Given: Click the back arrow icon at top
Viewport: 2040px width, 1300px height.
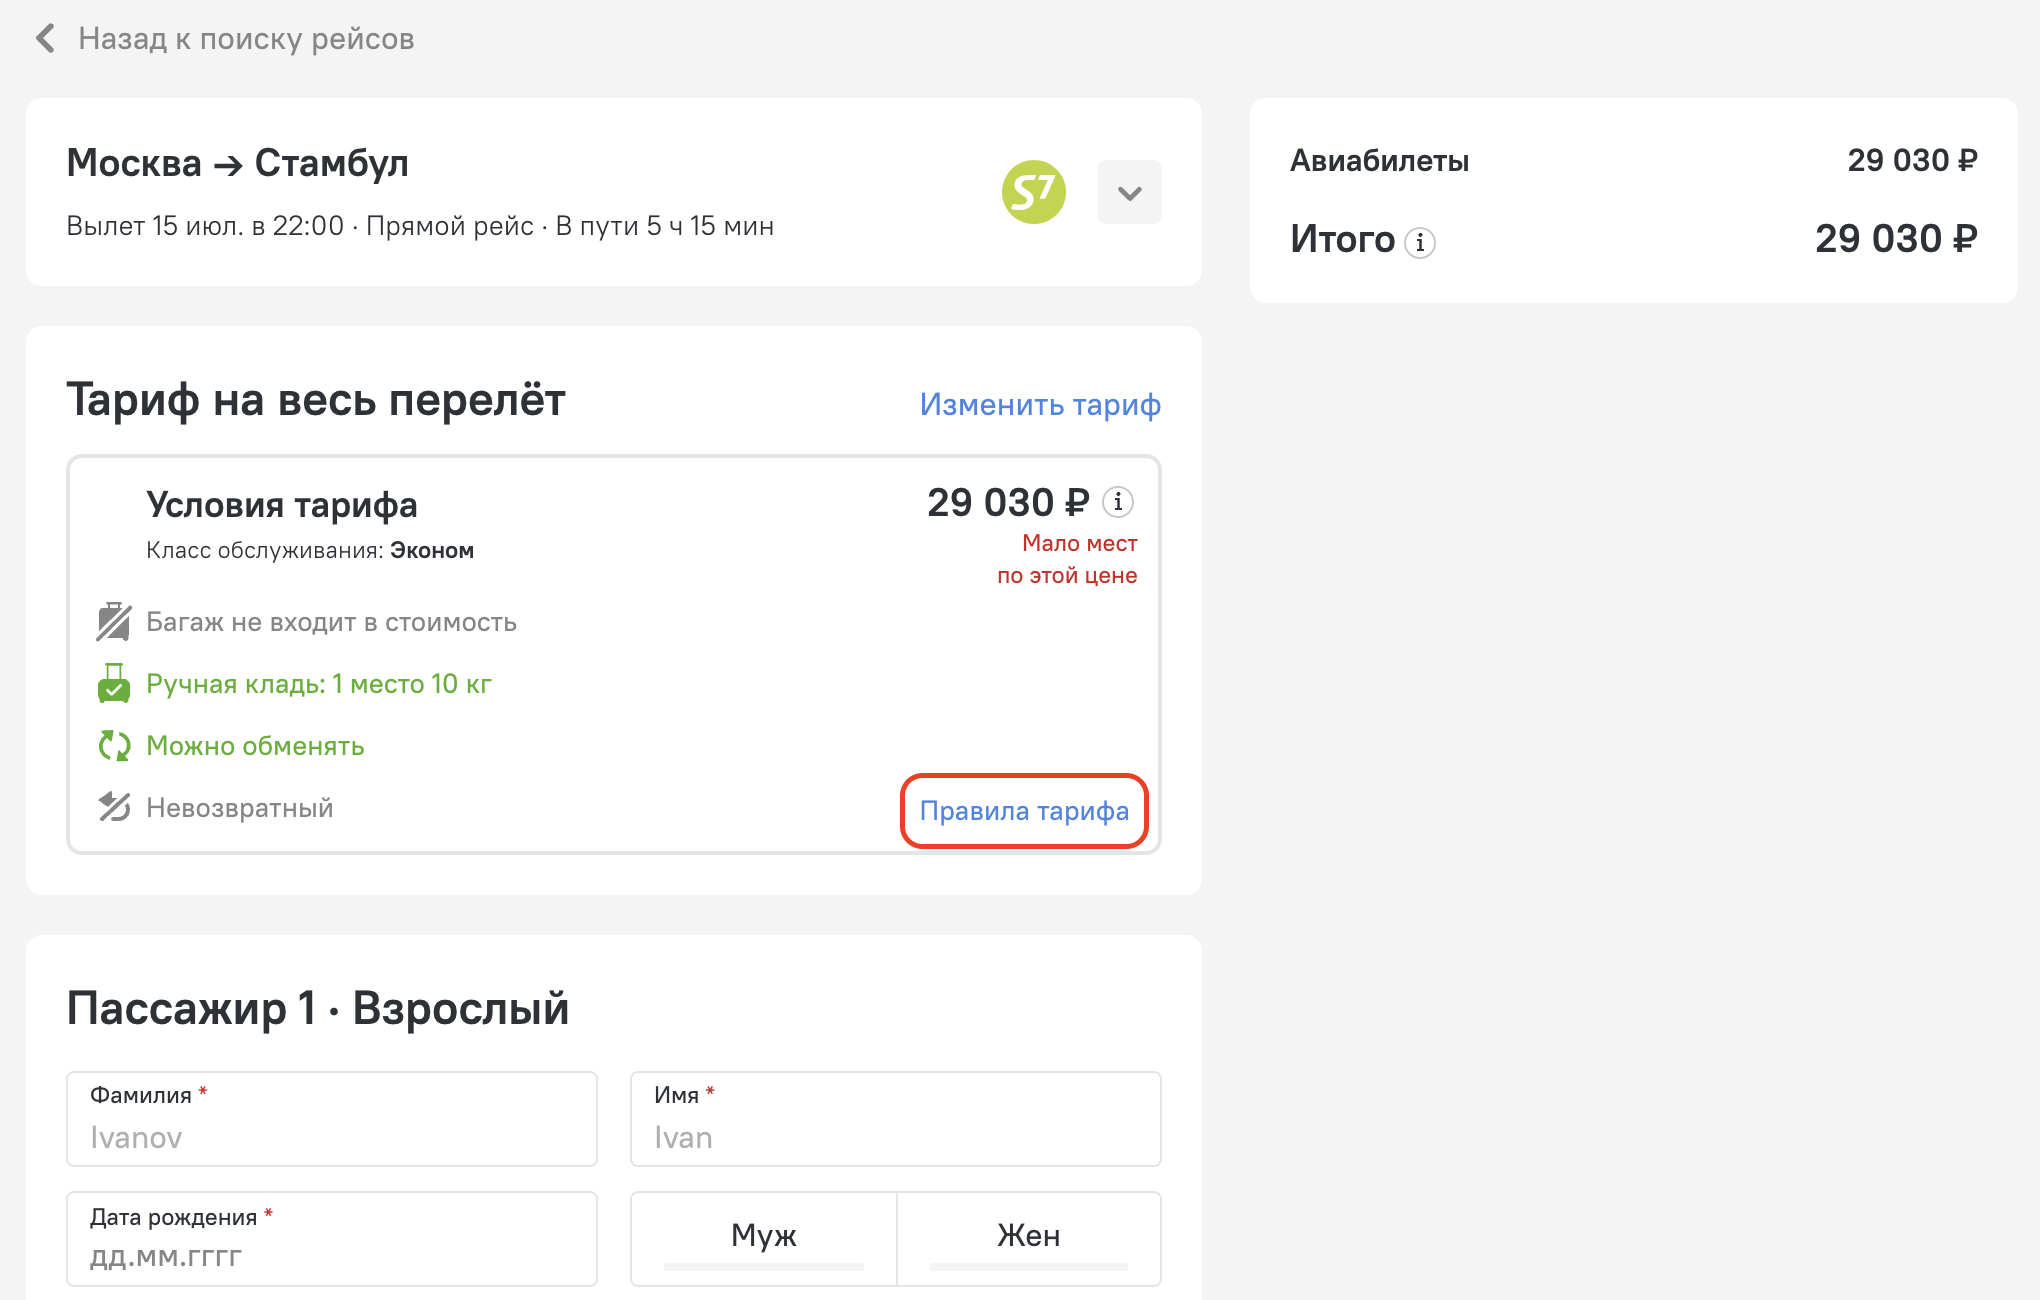Looking at the screenshot, I should pos(45,38).
